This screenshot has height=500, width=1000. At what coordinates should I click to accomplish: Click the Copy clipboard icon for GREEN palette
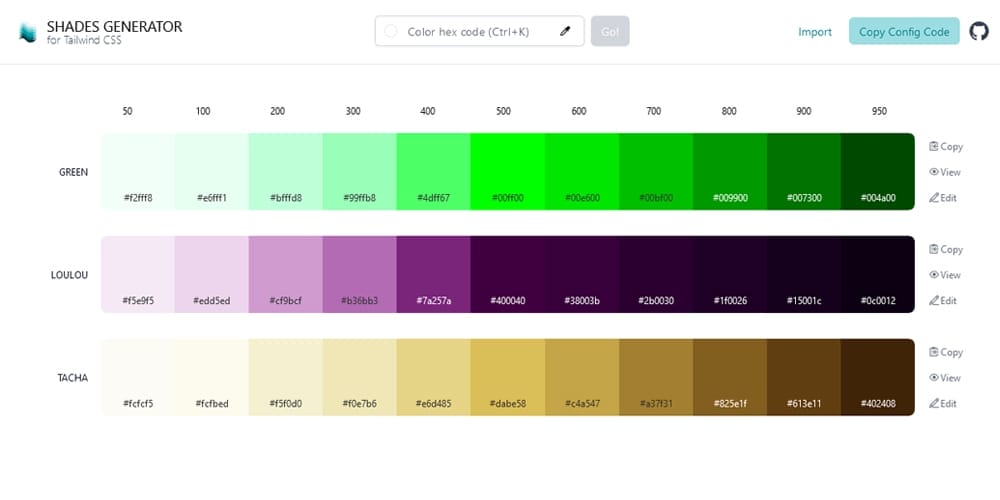pyautogui.click(x=934, y=146)
